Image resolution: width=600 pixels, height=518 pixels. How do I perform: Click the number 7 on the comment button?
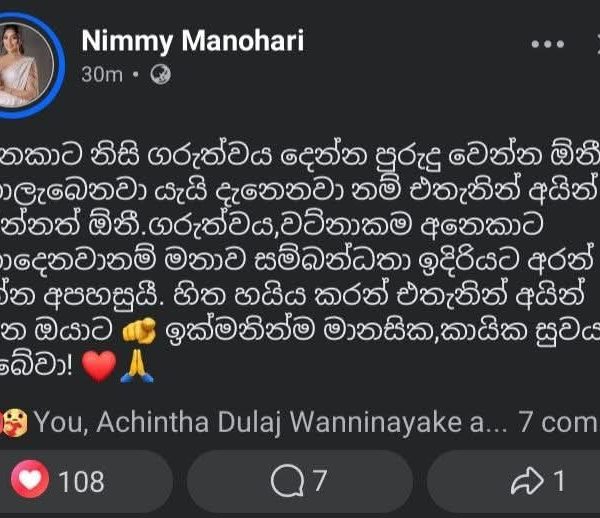click(319, 481)
